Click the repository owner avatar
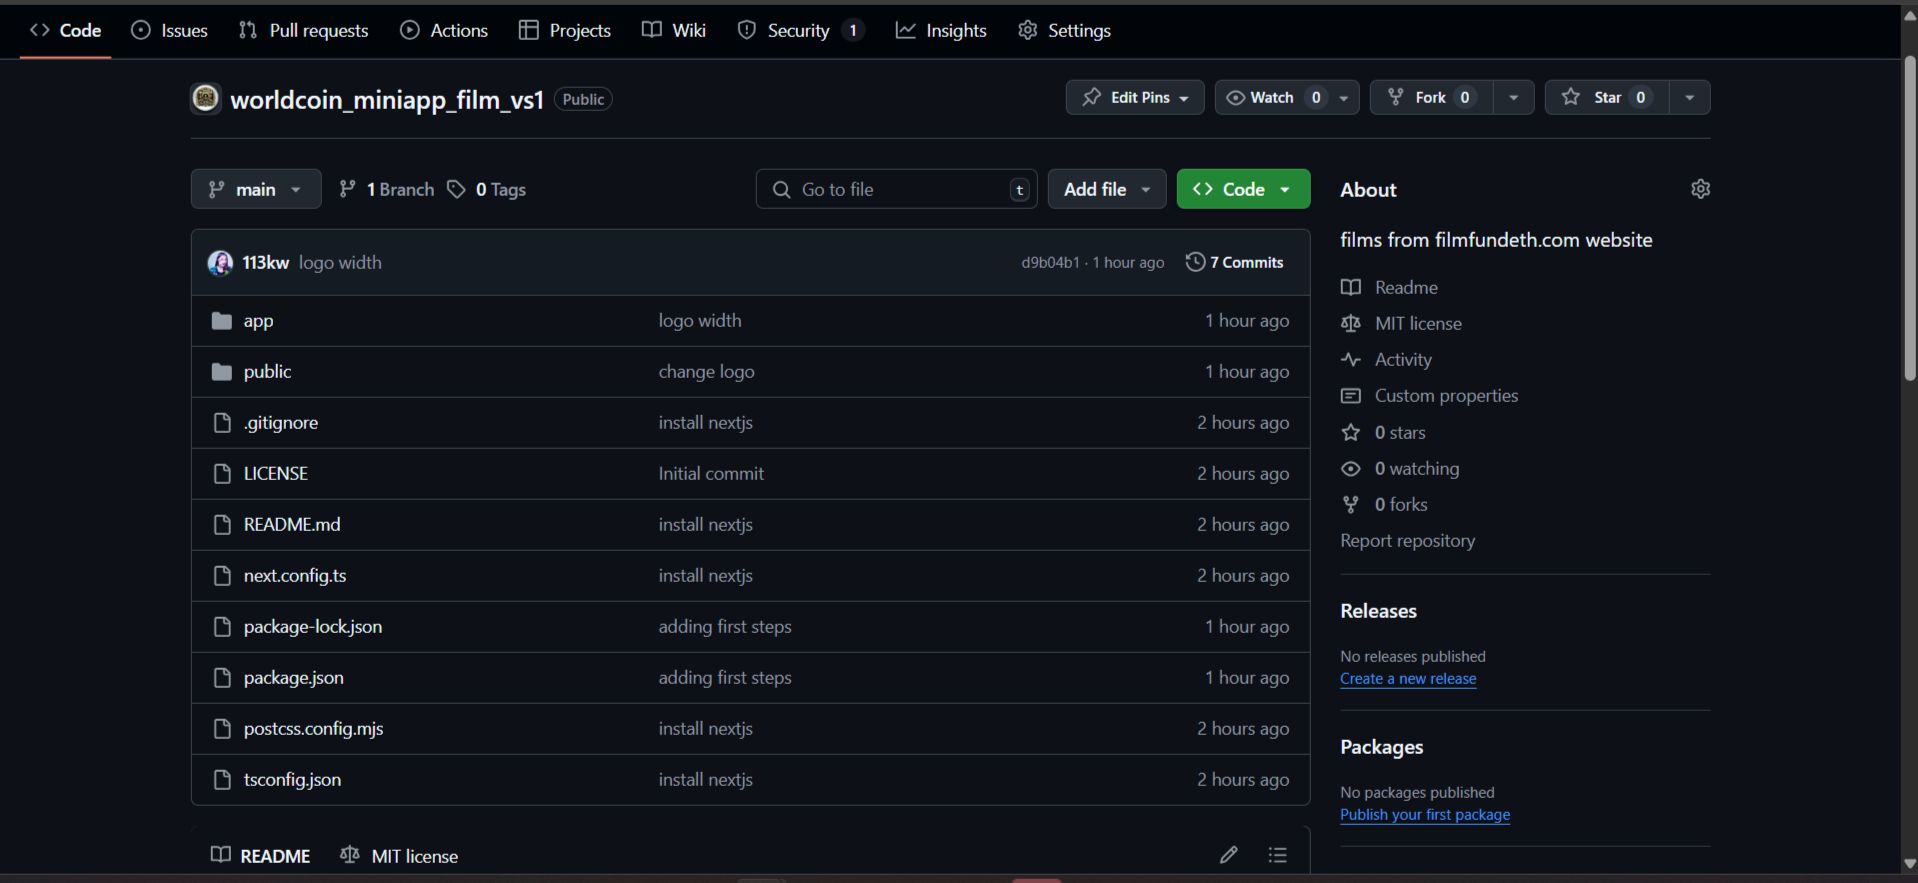This screenshot has width=1918, height=883. [206, 98]
